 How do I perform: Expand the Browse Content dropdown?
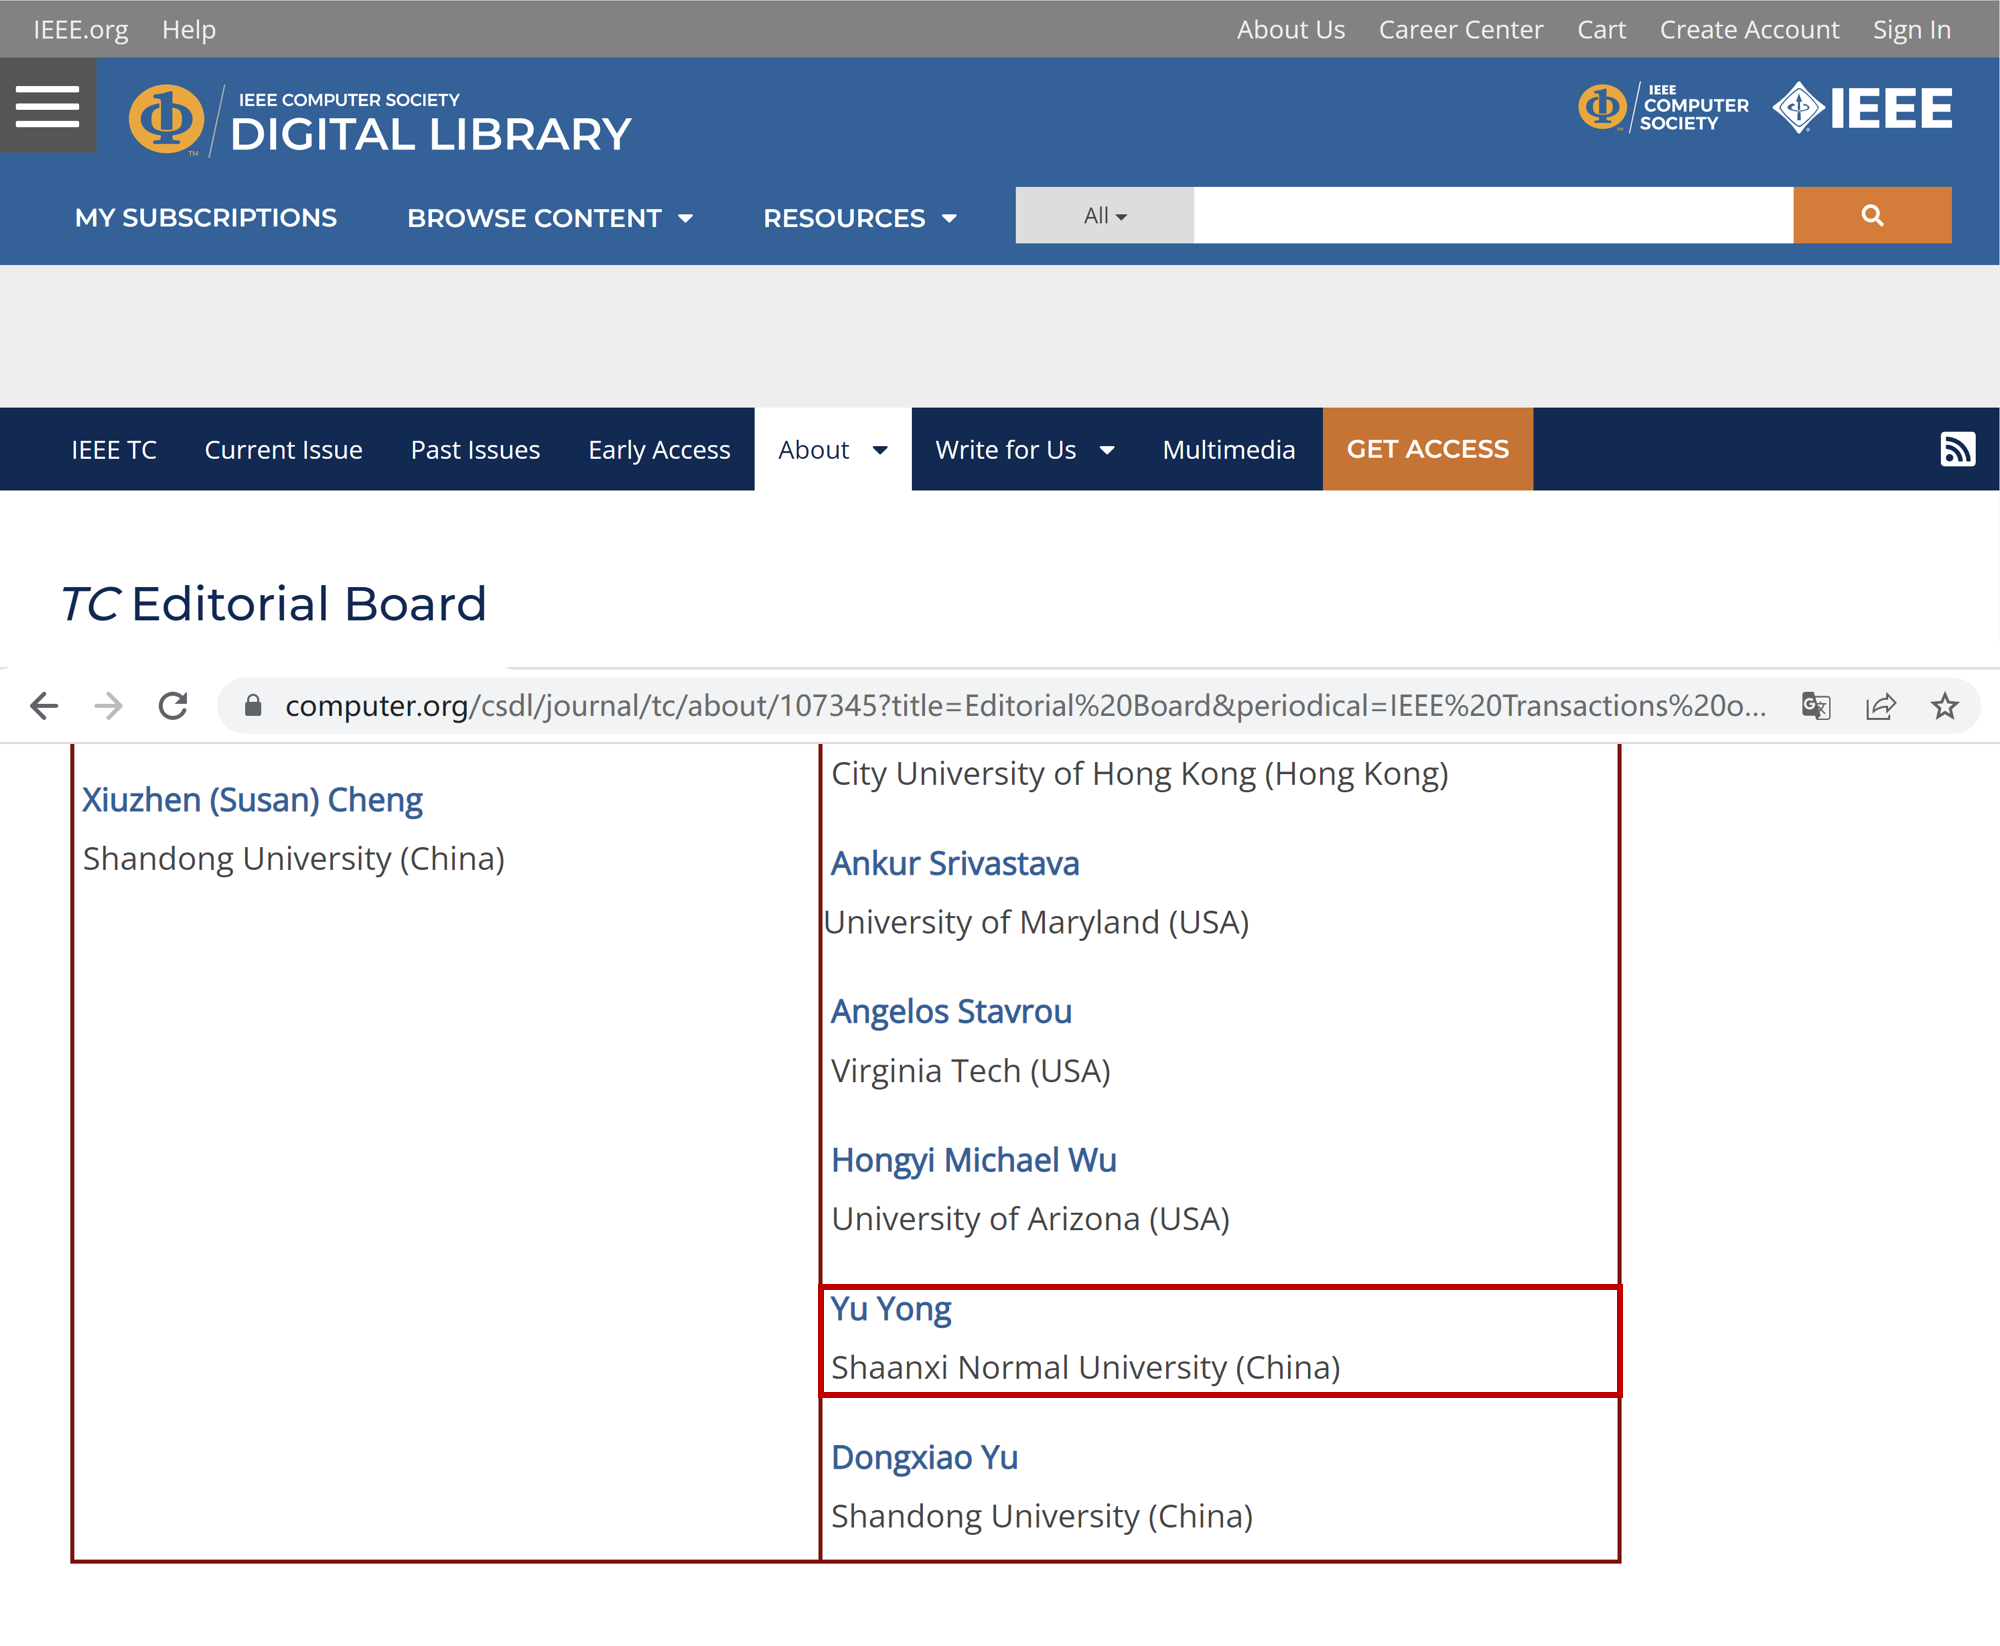pyautogui.click(x=549, y=218)
